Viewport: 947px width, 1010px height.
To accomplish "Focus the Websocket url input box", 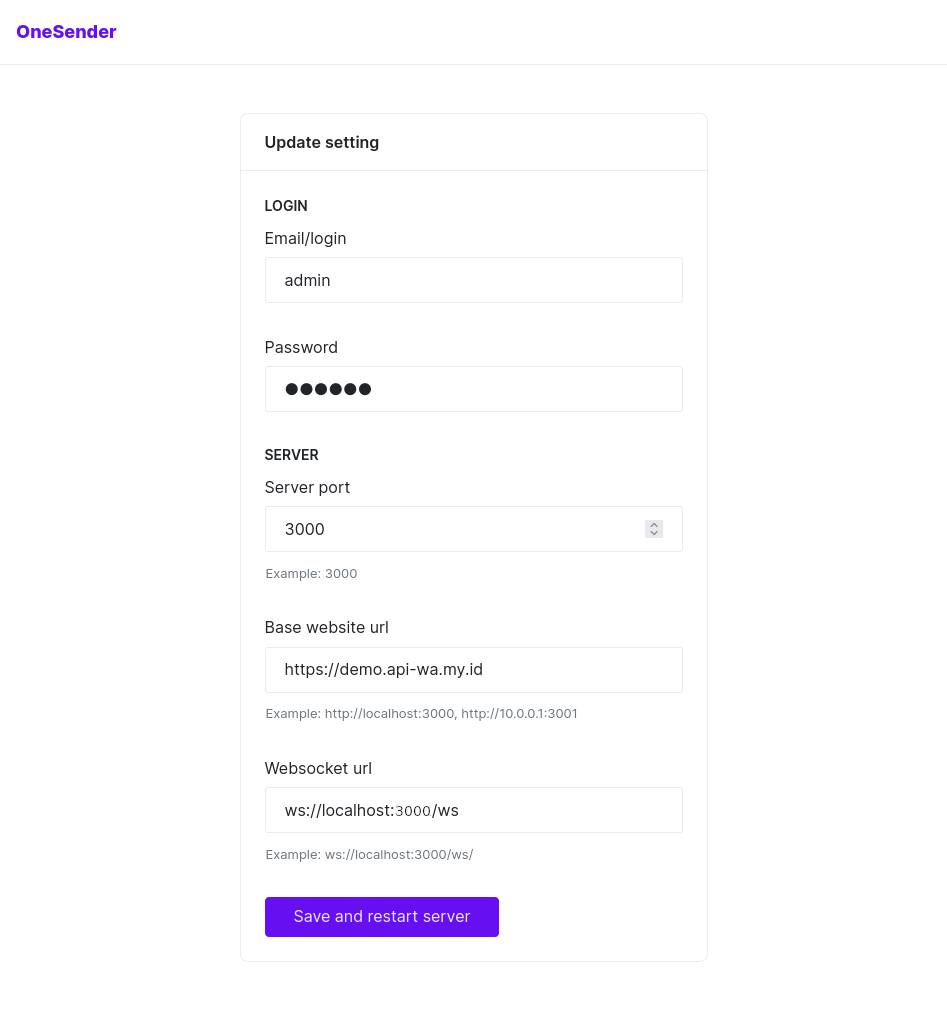I will click(x=474, y=810).
